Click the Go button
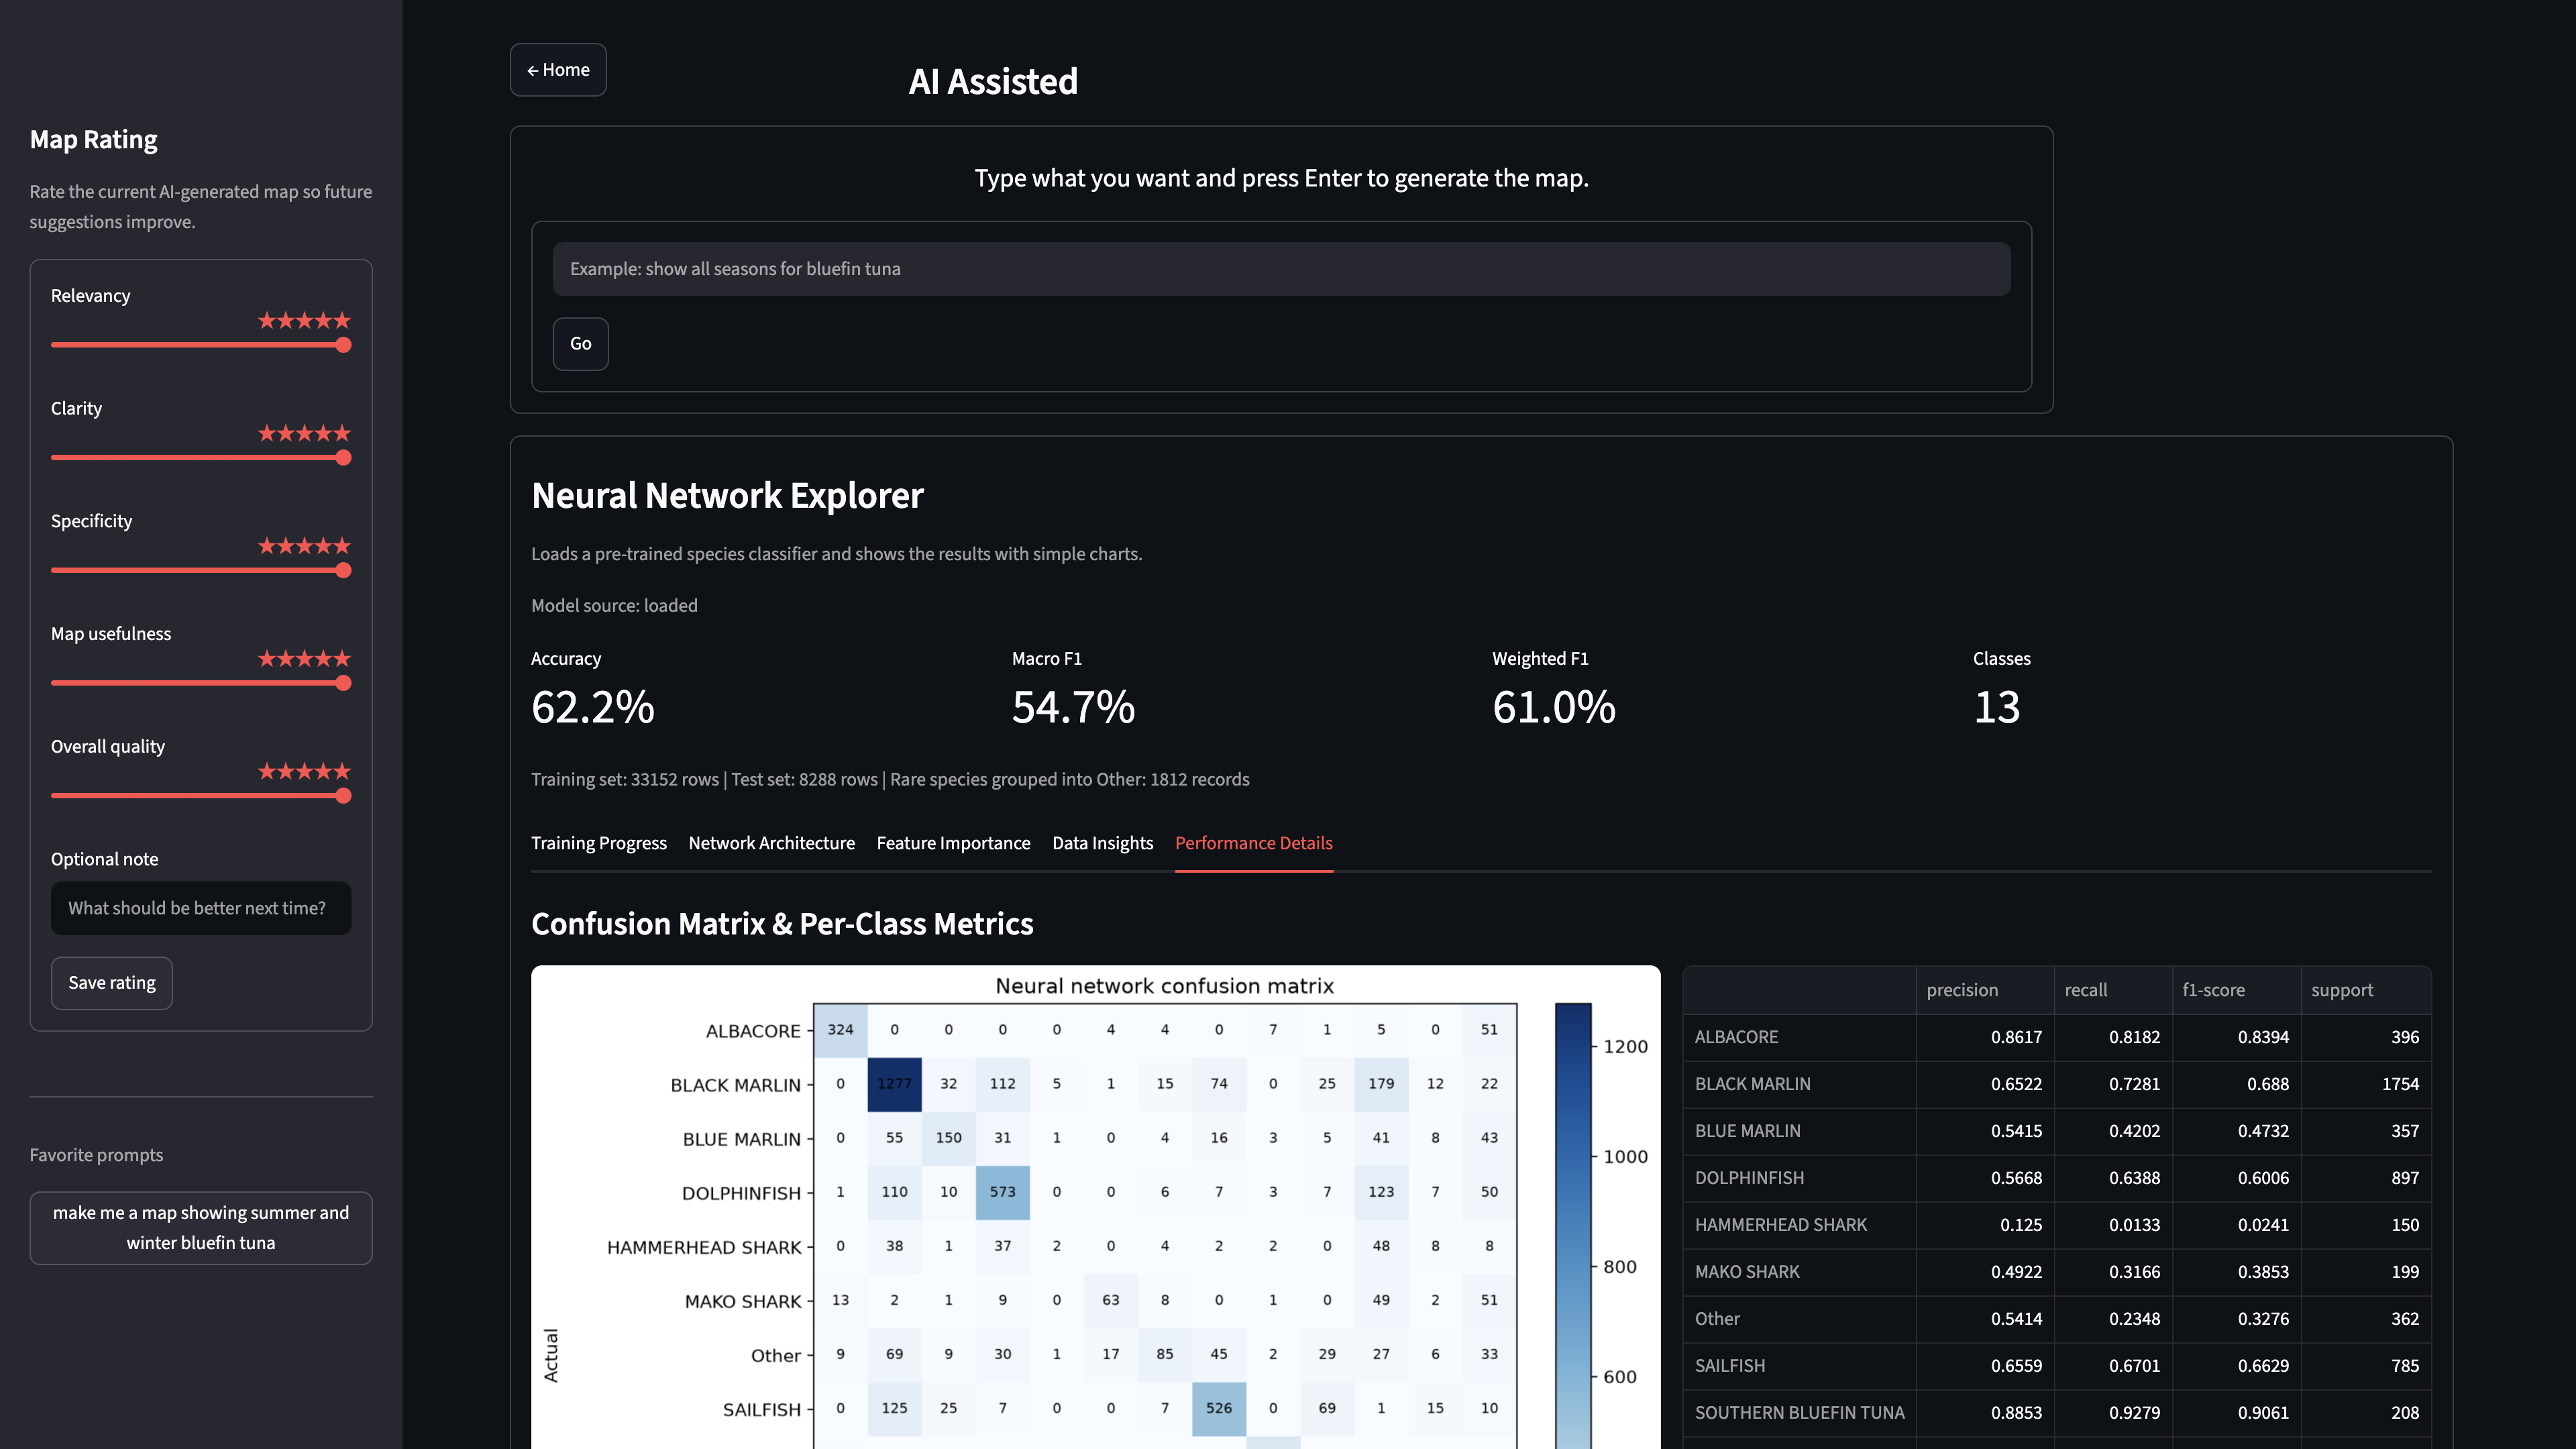The image size is (2576, 1449). click(x=580, y=344)
